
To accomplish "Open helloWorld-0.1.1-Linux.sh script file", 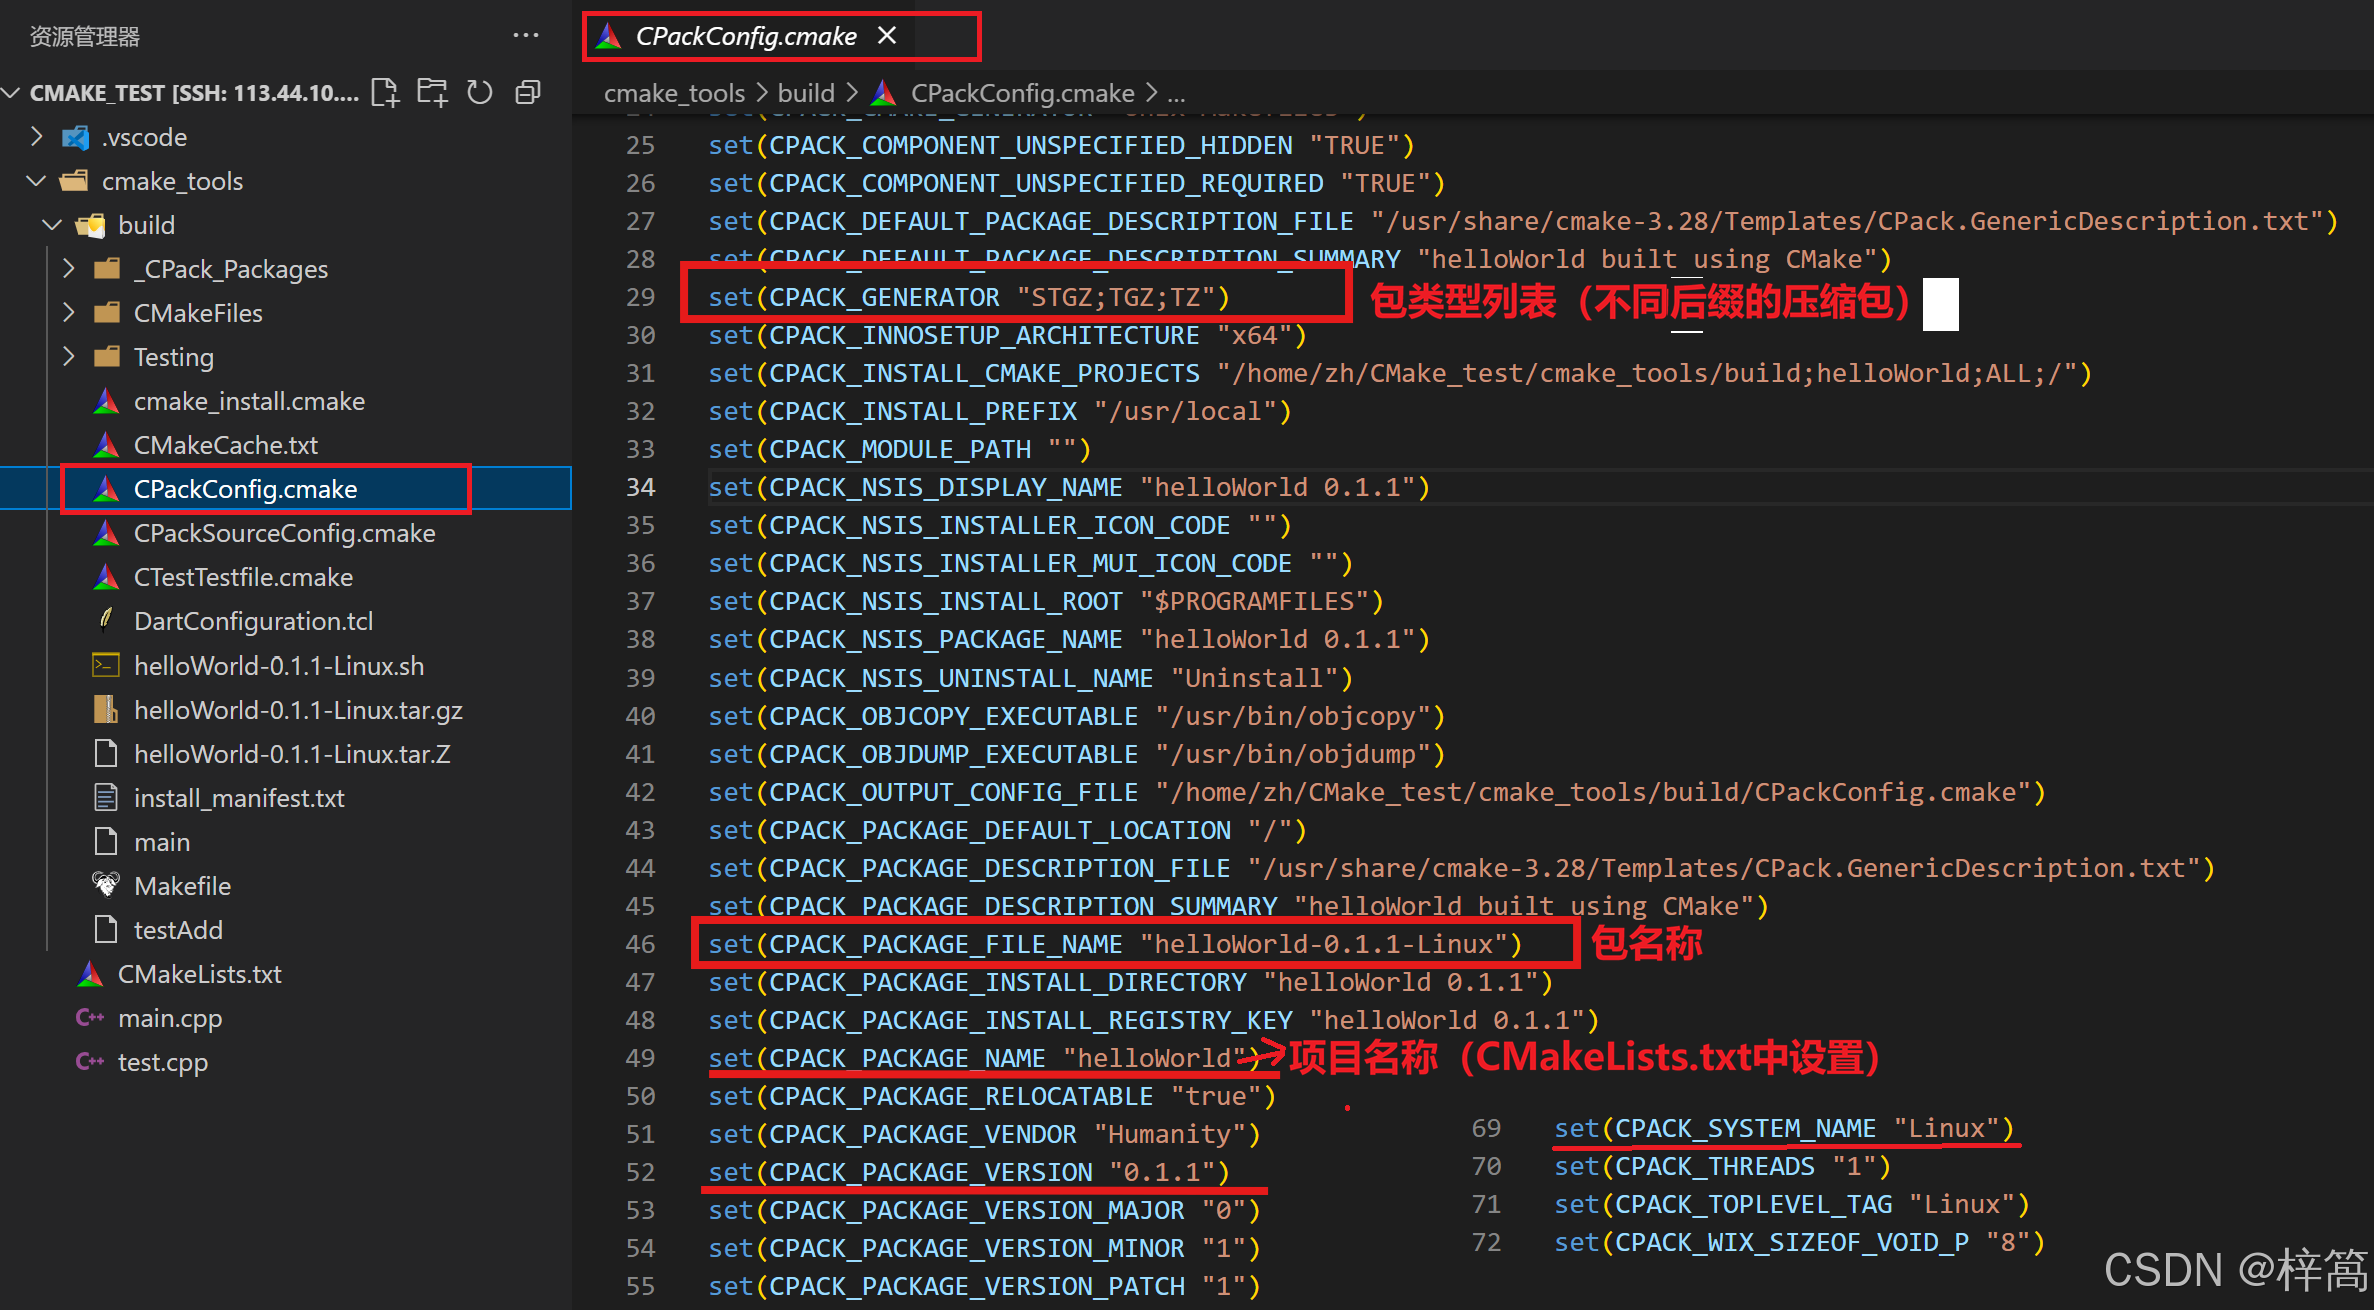I will pyautogui.click(x=279, y=666).
